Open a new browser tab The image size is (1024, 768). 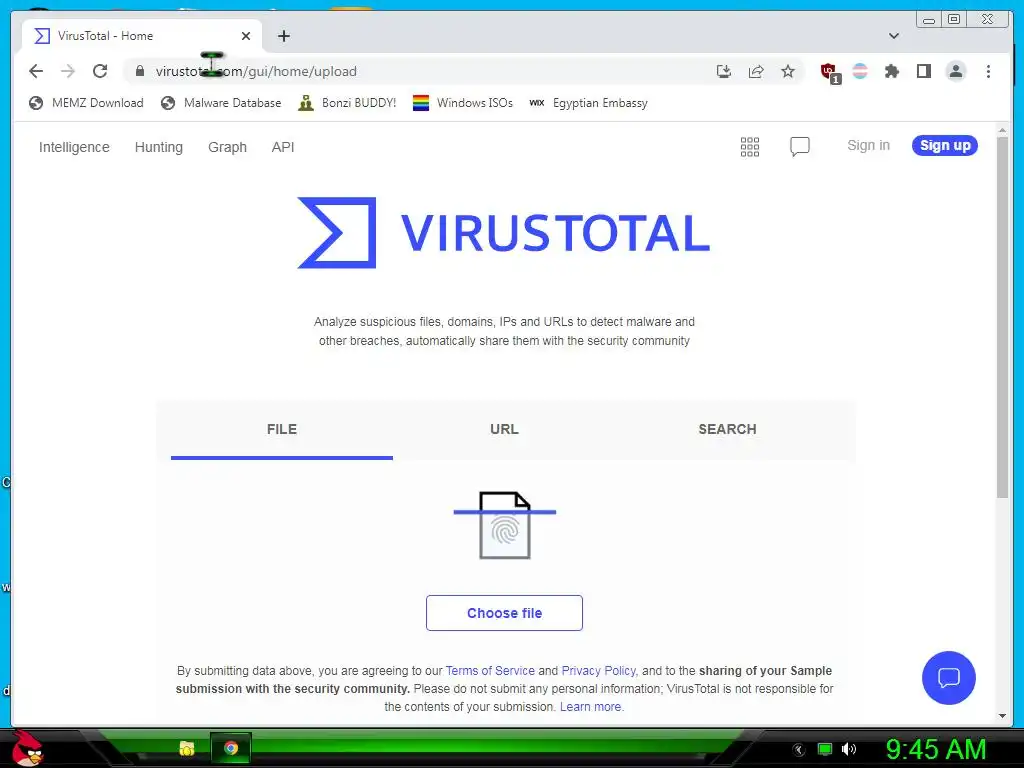[x=283, y=36]
